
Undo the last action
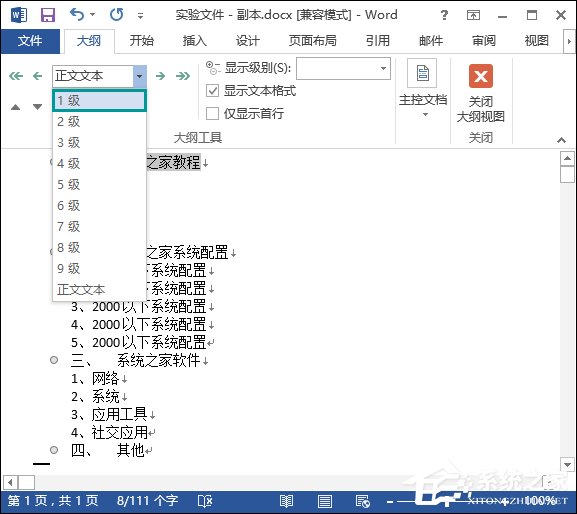point(77,15)
